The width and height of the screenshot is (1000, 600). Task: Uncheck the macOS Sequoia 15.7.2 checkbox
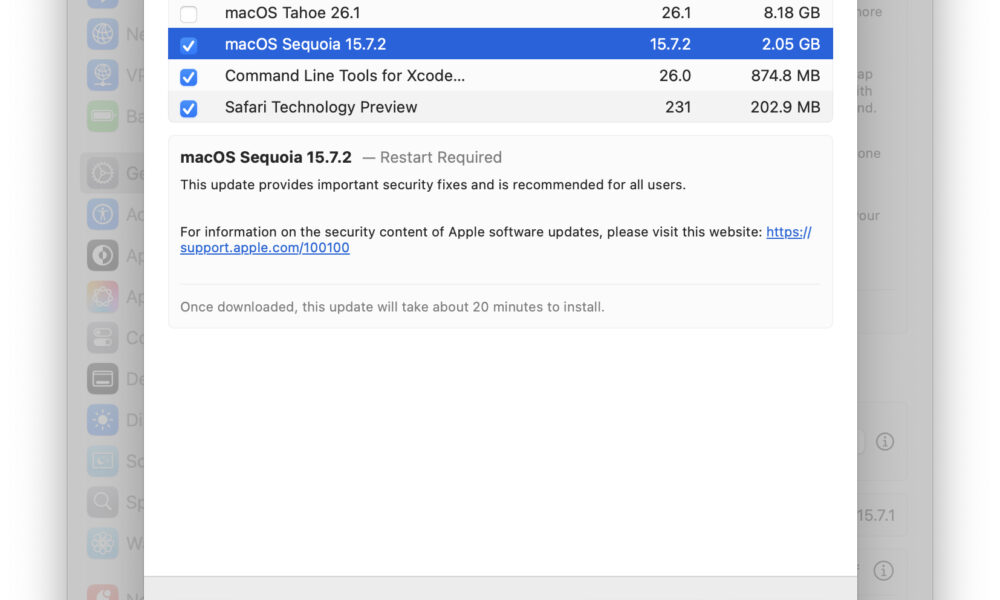click(188, 45)
